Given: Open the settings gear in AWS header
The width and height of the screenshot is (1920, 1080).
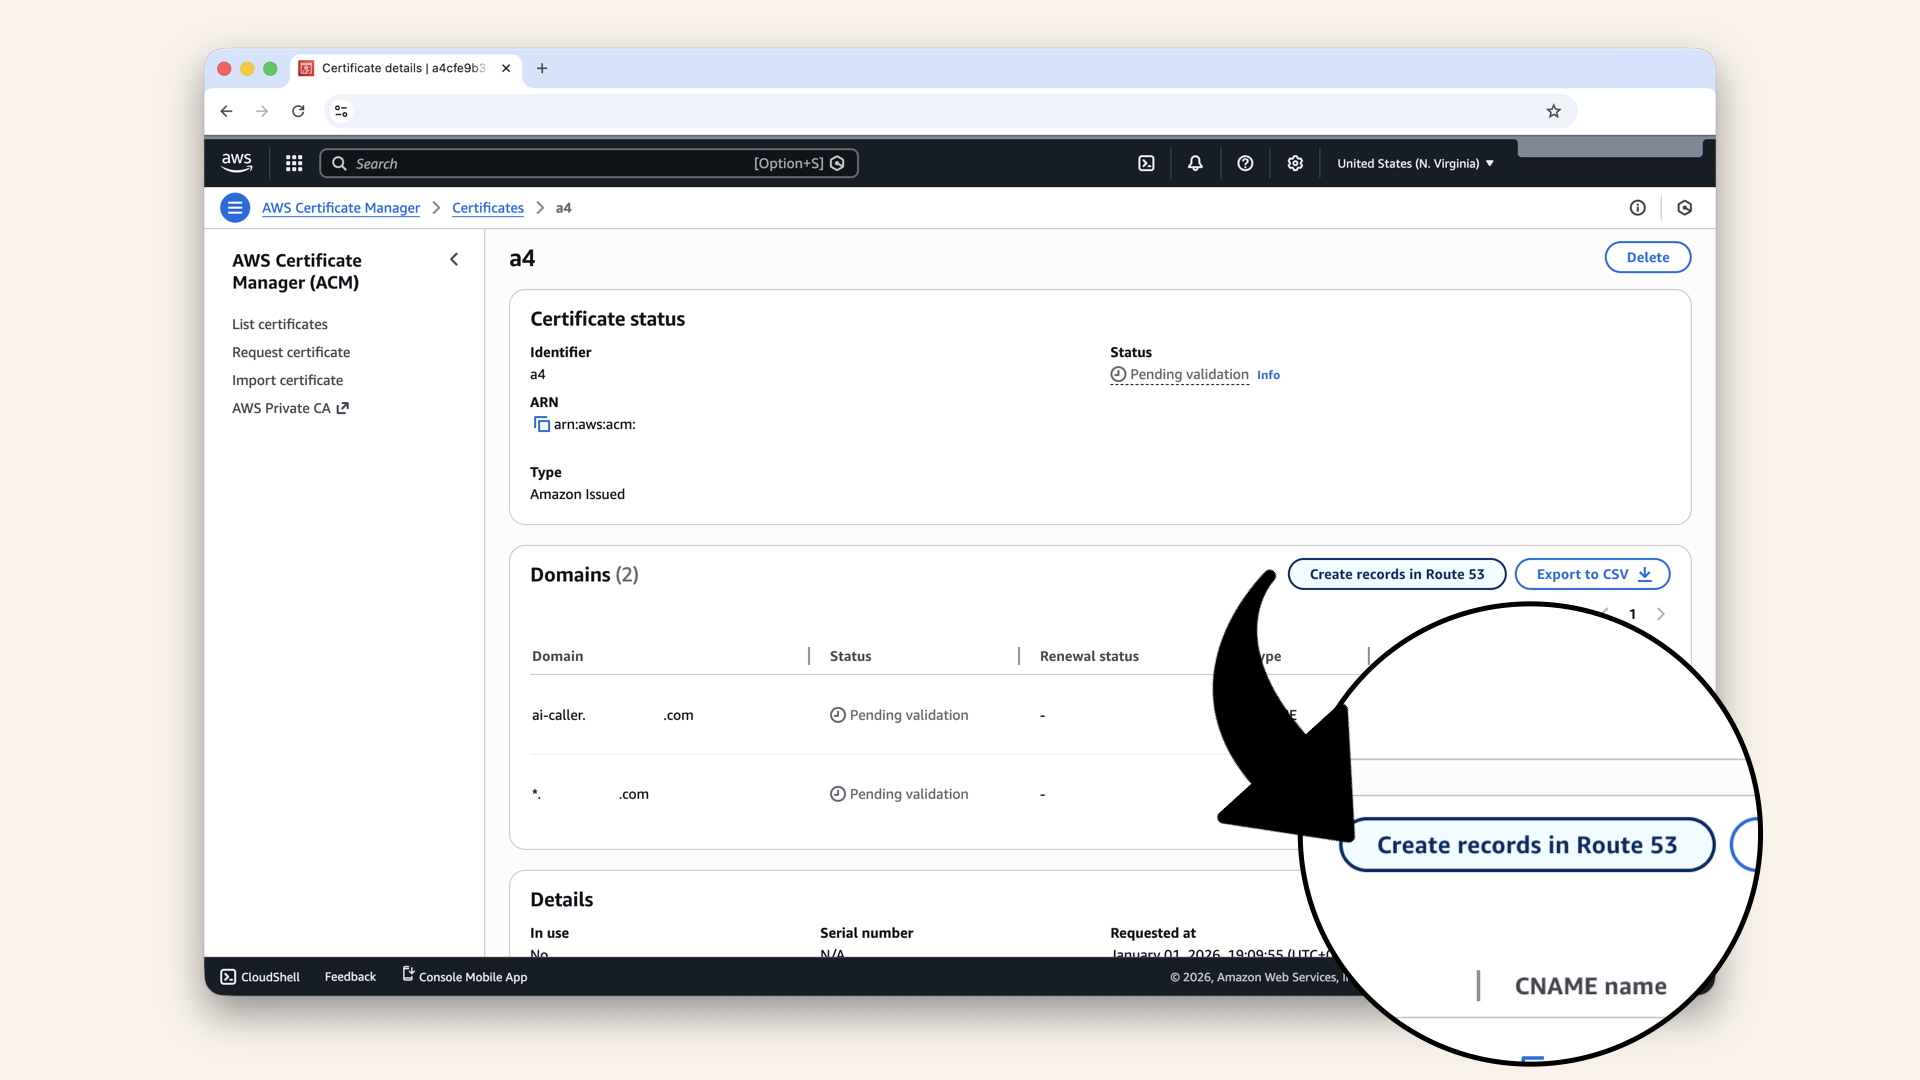Looking at the screenshot, I should point(1295,163).
